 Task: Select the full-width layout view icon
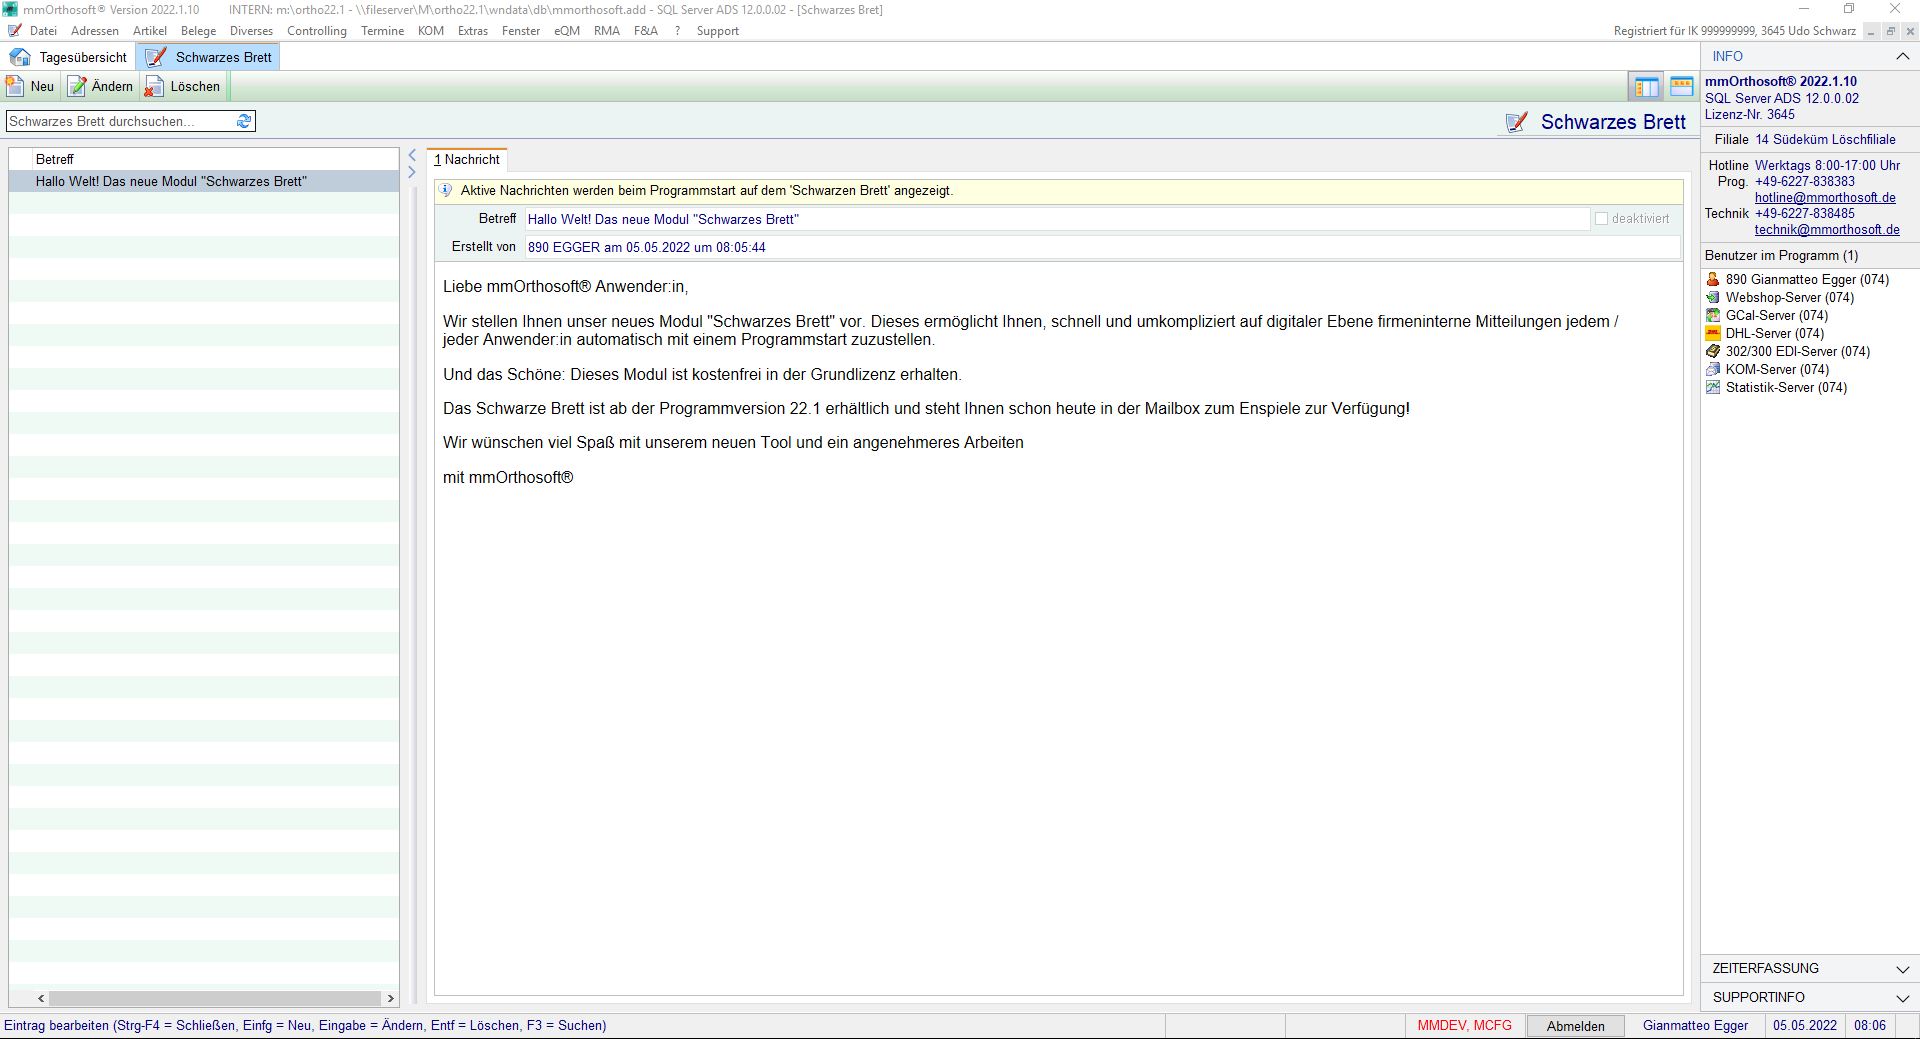pyautogui.click(x=1681, y=87)
